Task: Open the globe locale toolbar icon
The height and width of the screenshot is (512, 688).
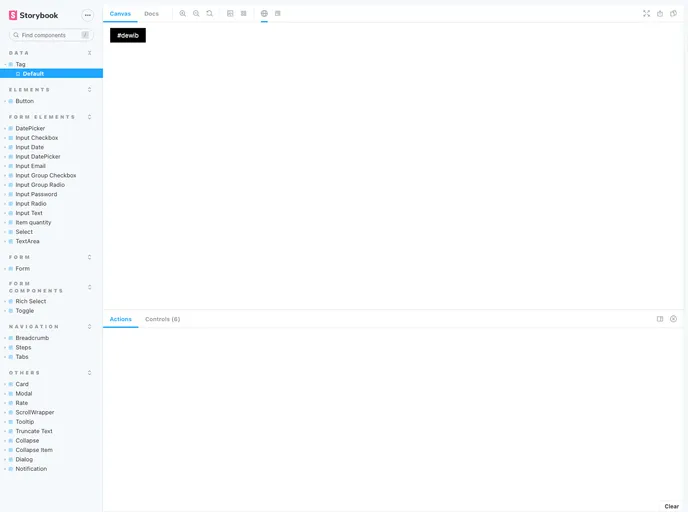Action: tap(264, 14)
